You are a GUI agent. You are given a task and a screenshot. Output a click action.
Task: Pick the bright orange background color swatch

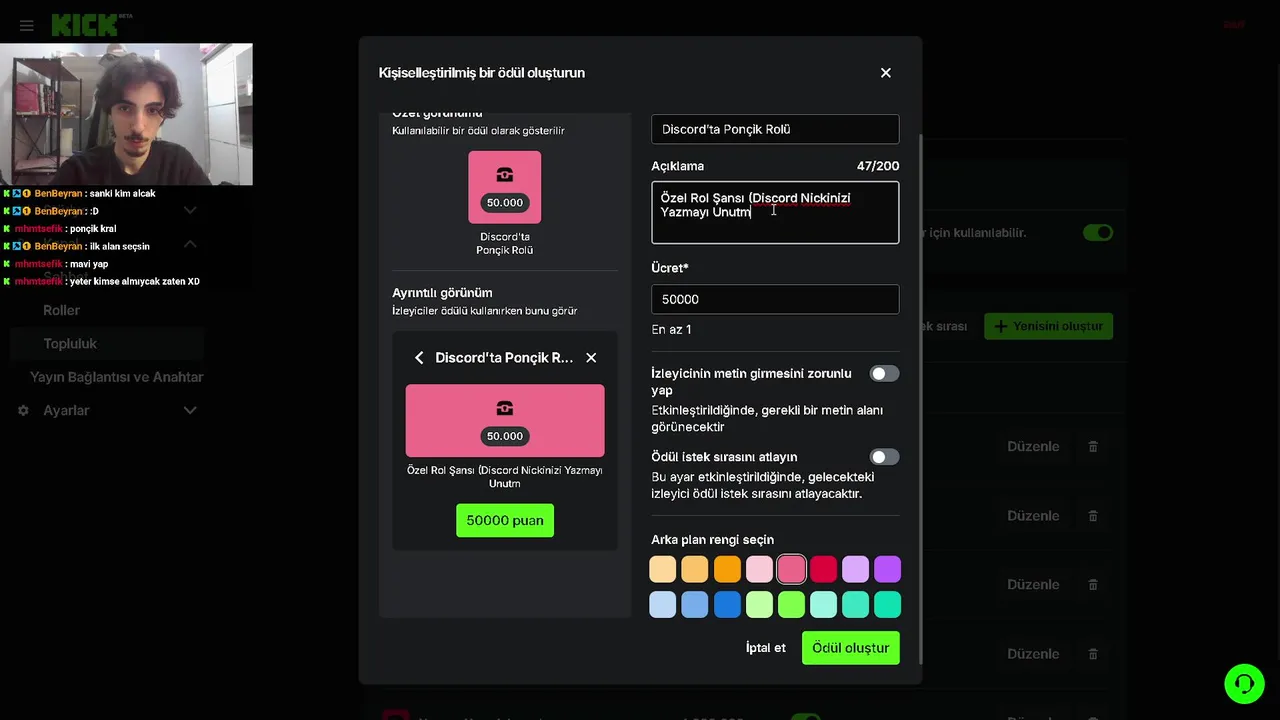click(x=727, y=569)
